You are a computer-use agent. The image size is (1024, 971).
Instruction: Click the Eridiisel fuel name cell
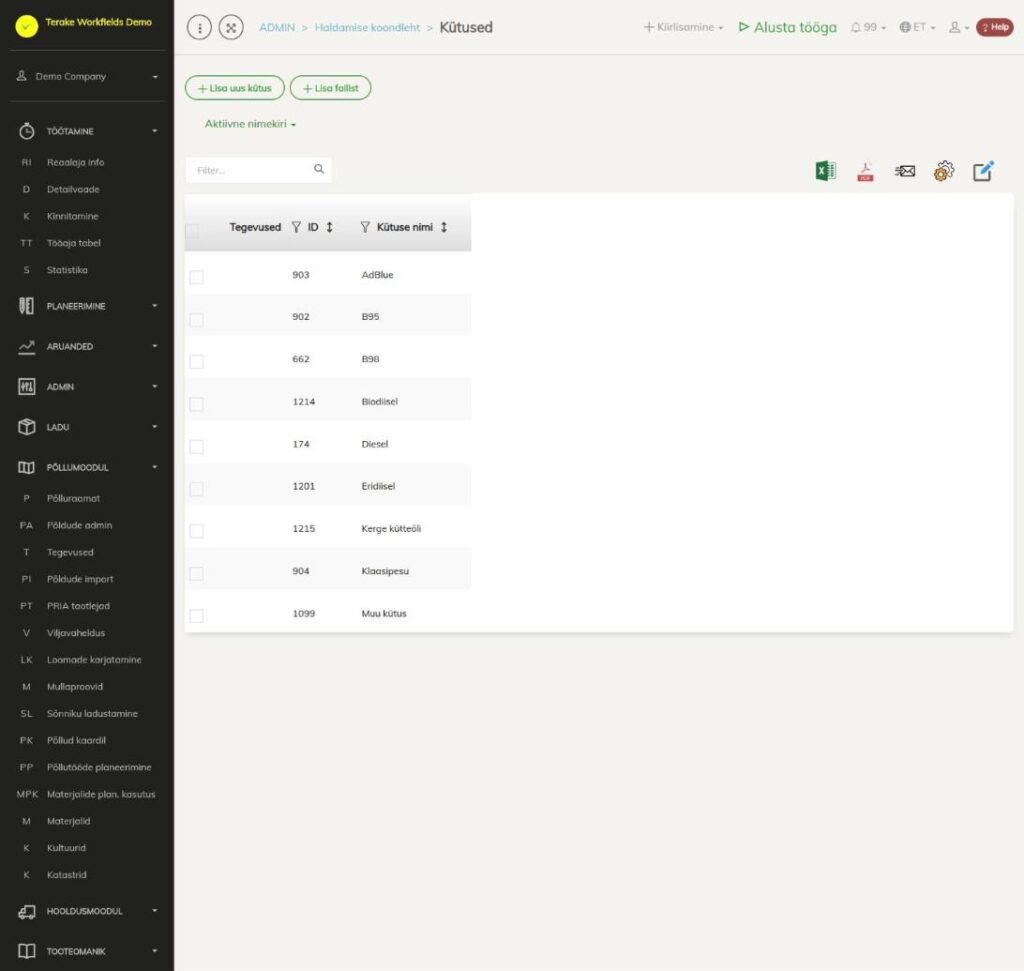(x=378, y=486)
